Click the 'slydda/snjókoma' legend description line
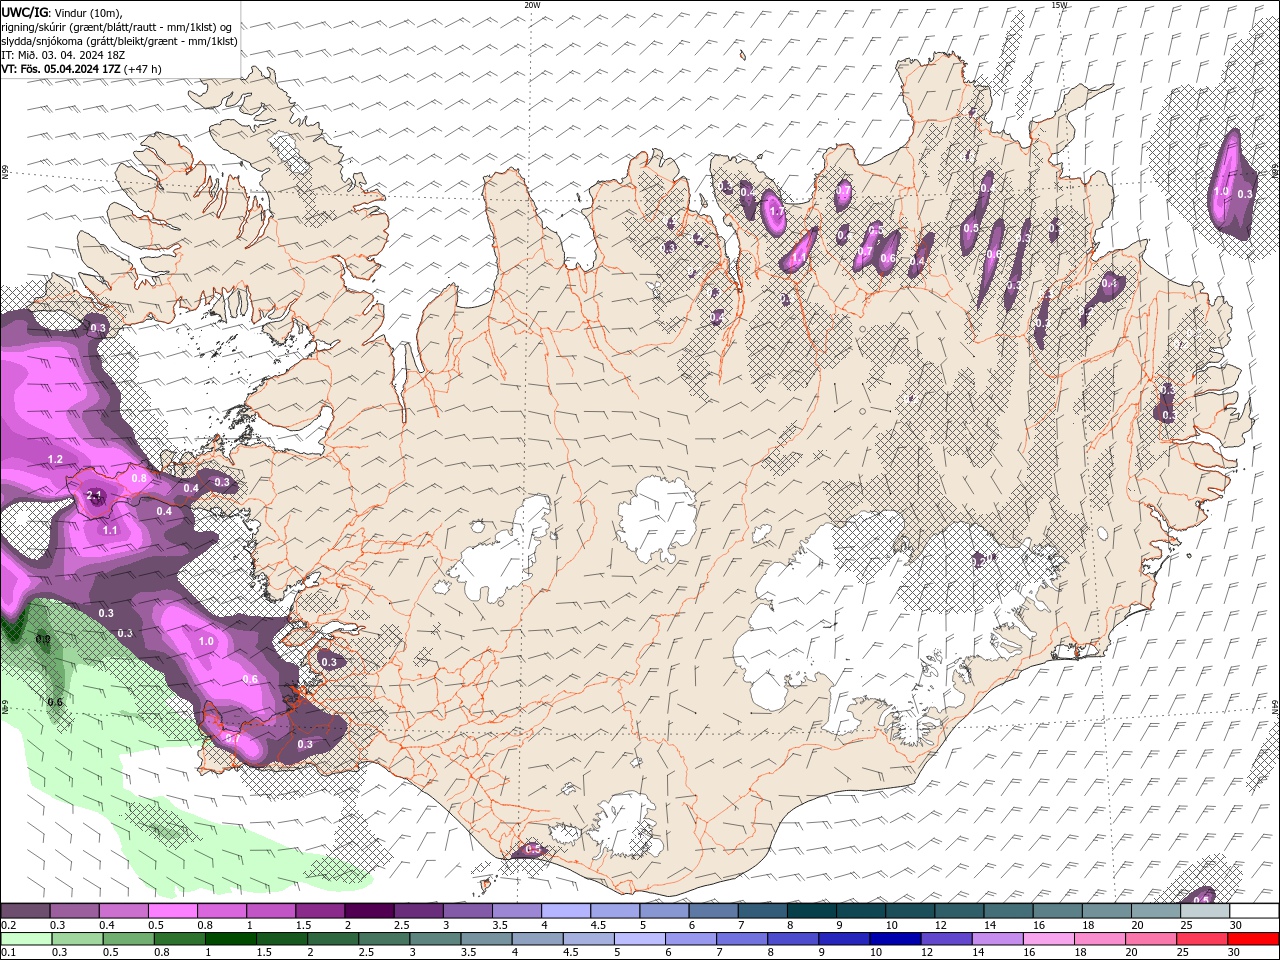Screen dimensions: 1280x960 [x=120, y=41]
